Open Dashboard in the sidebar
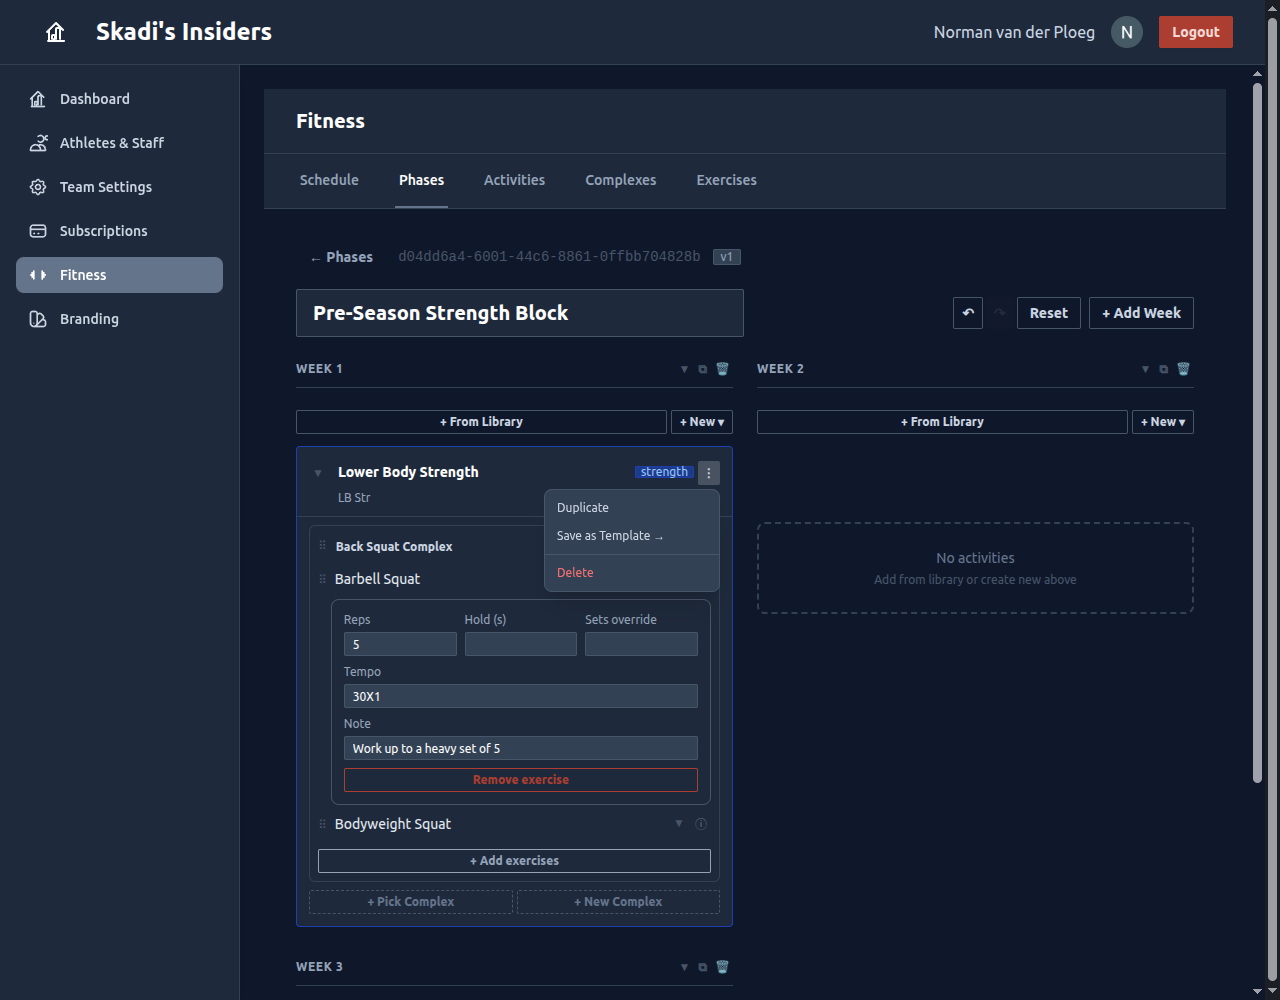This screenshot has width=1280, height=1000. 119,99
